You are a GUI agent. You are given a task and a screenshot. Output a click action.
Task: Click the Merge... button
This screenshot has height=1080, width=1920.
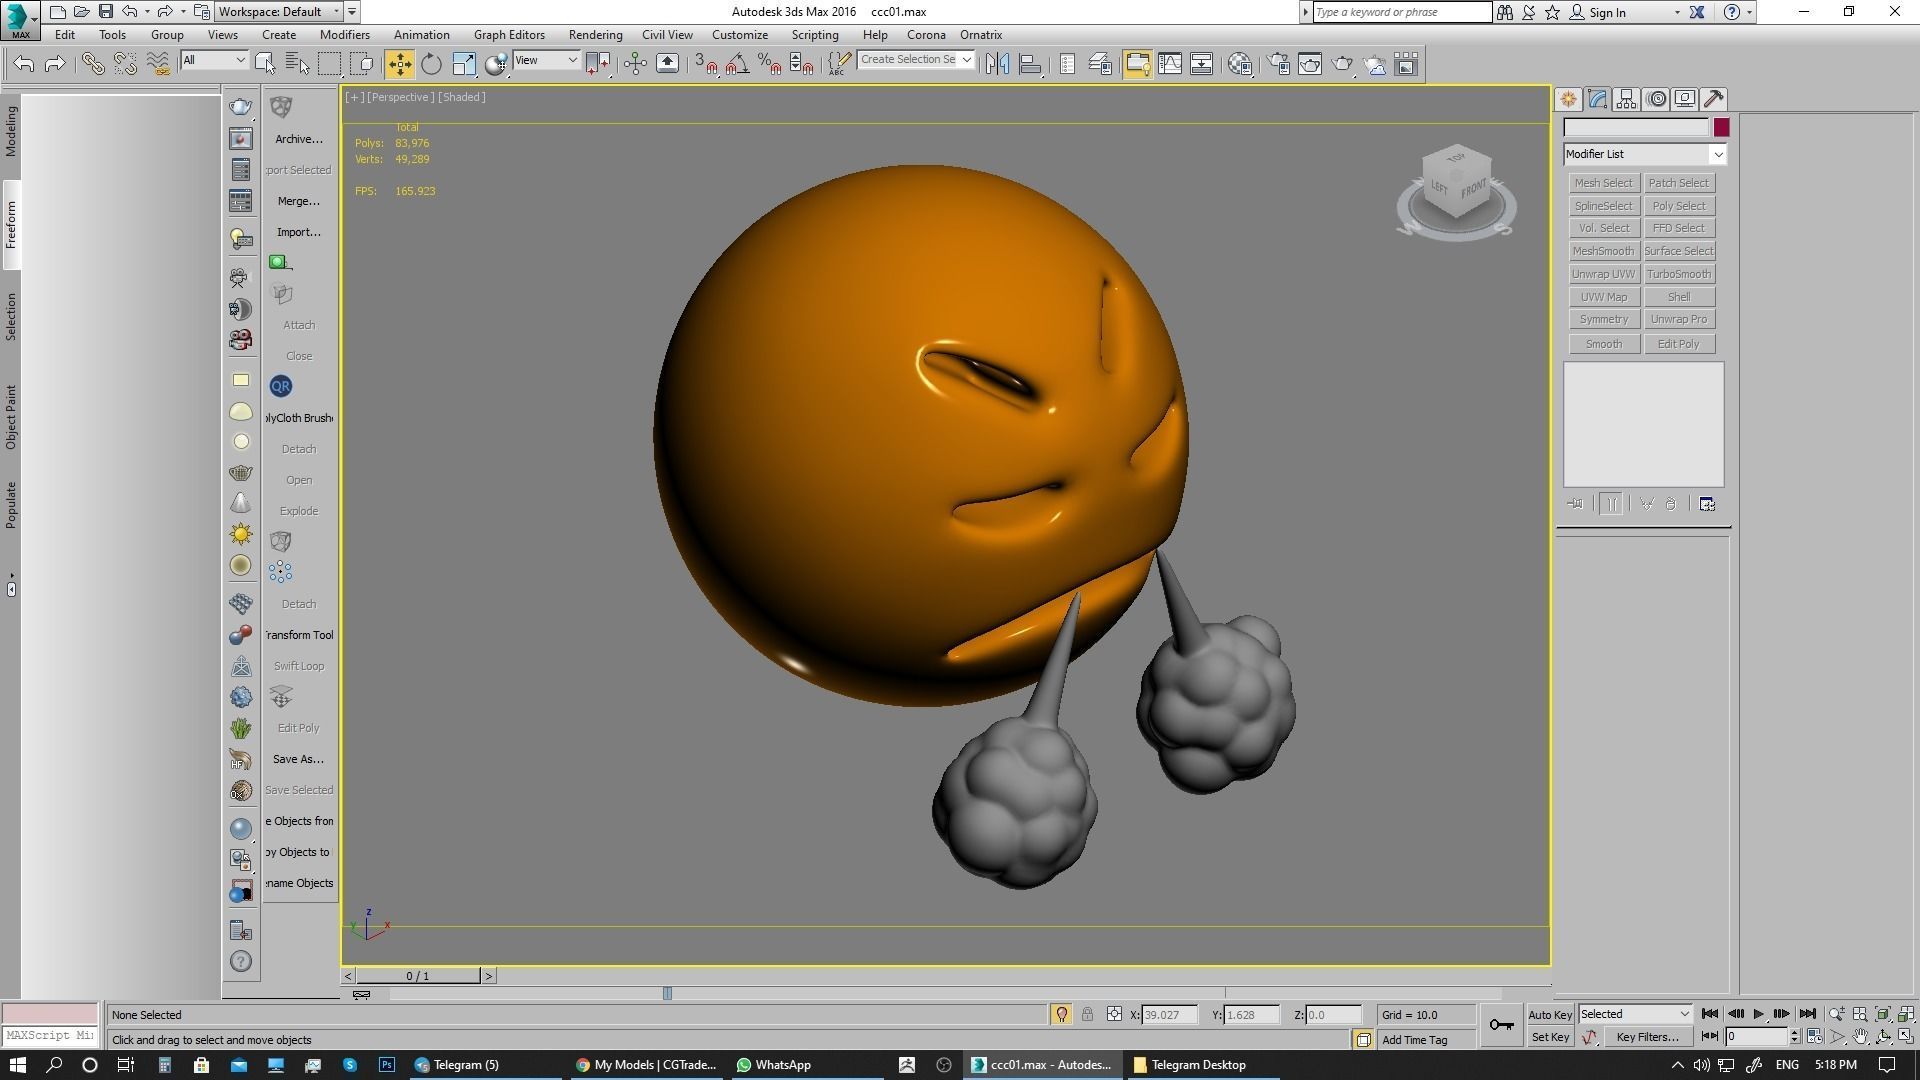click(x=298, y=201)
